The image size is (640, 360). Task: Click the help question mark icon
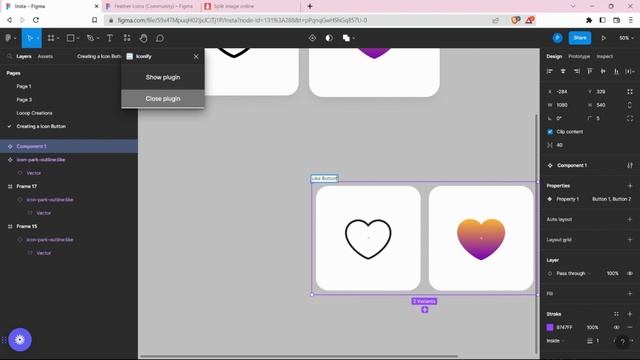pyautogui.click(x=622, y=342)
